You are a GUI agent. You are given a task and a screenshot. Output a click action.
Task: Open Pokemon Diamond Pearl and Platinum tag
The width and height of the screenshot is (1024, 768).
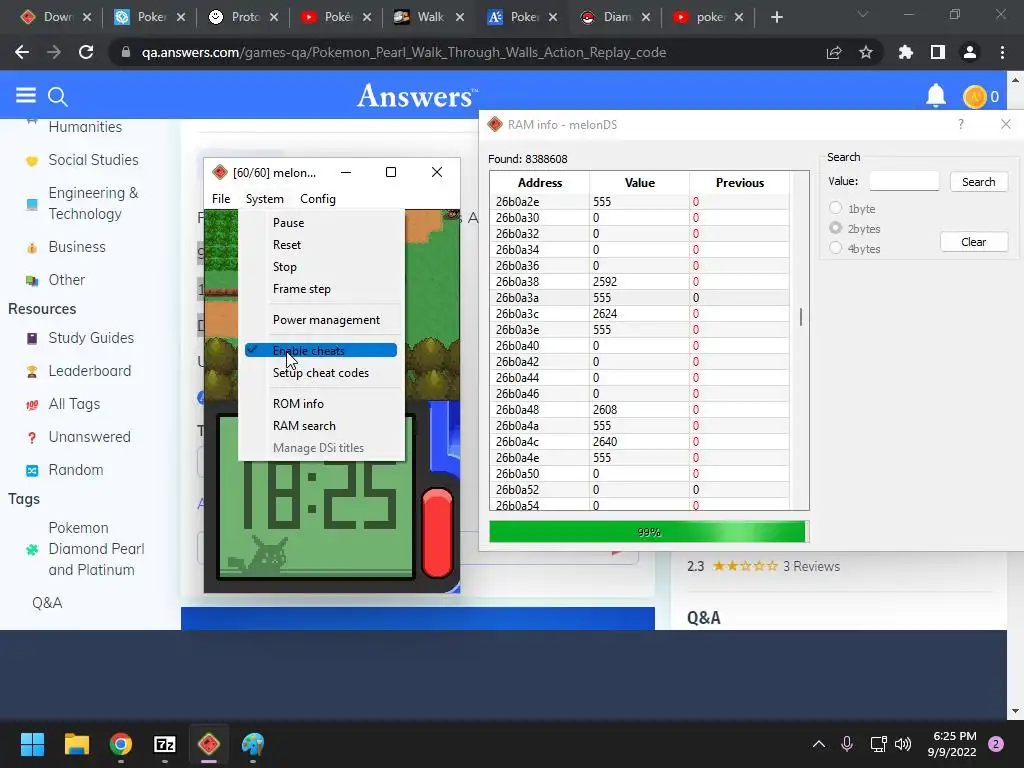click(x=96, y=549)
